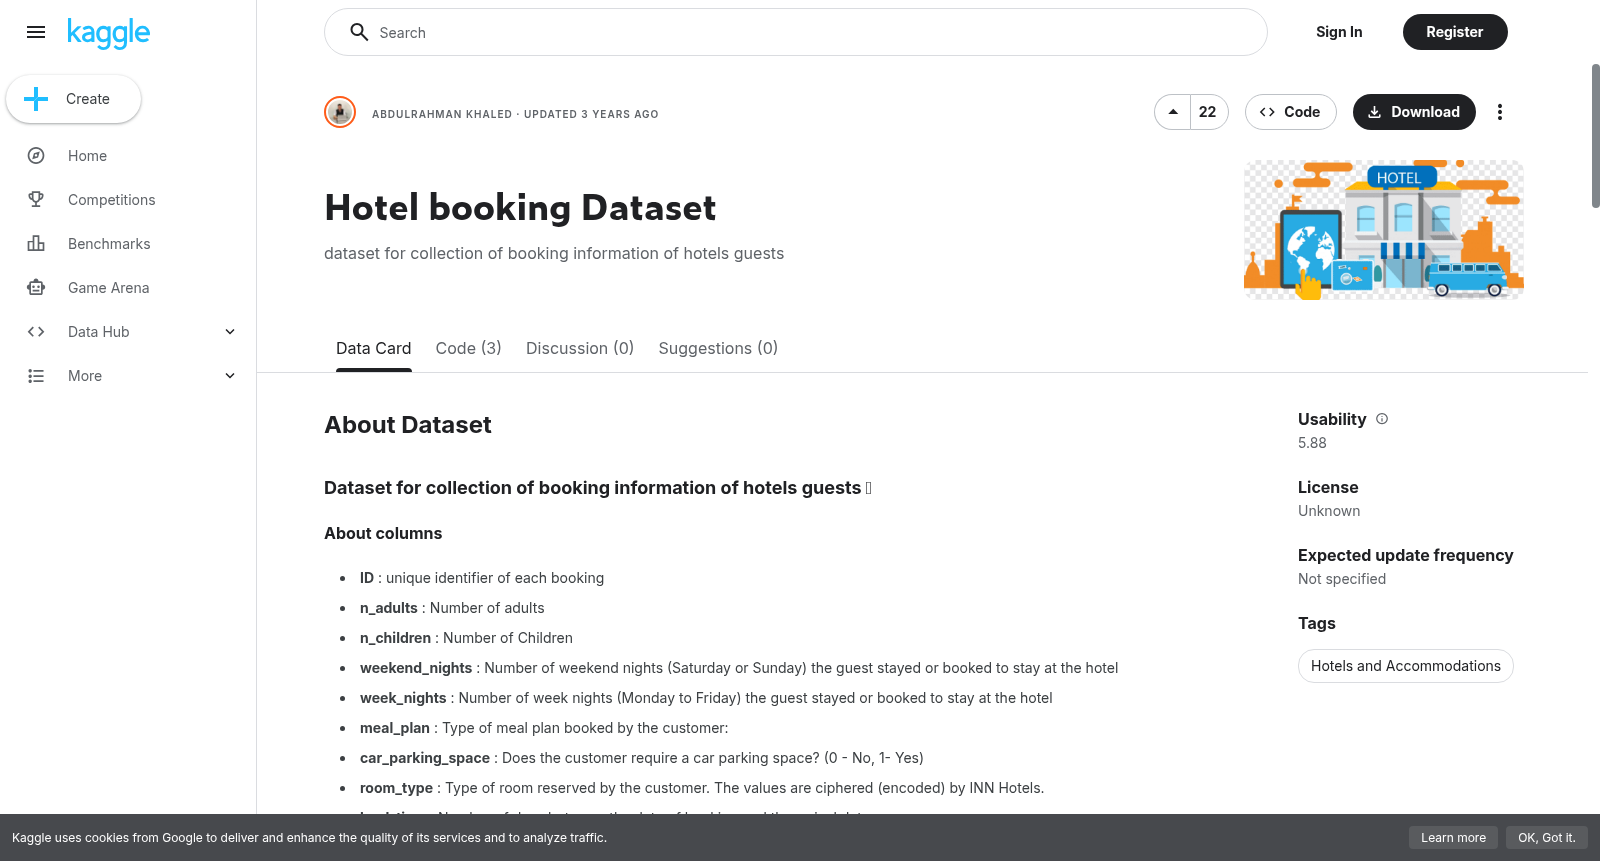Open Abdulrahman Khaled's avatar profile
1600x861 pixels.
click(340, 112)
